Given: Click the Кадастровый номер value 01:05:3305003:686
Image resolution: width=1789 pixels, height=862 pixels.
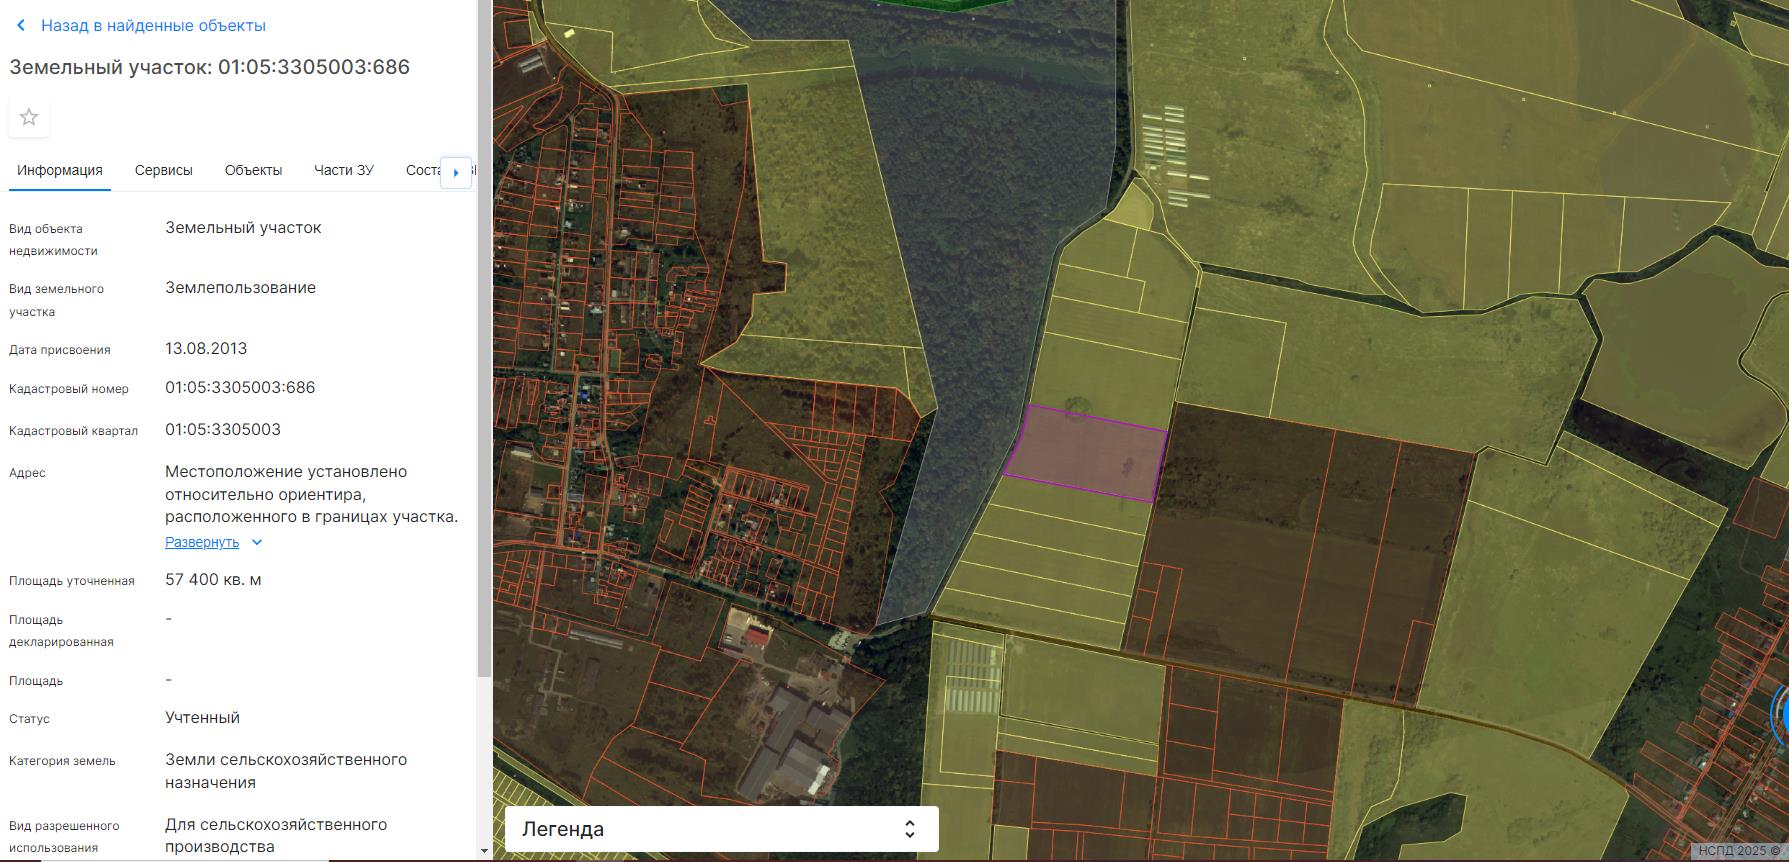Looking at the screenshot, I should (240, 388).
